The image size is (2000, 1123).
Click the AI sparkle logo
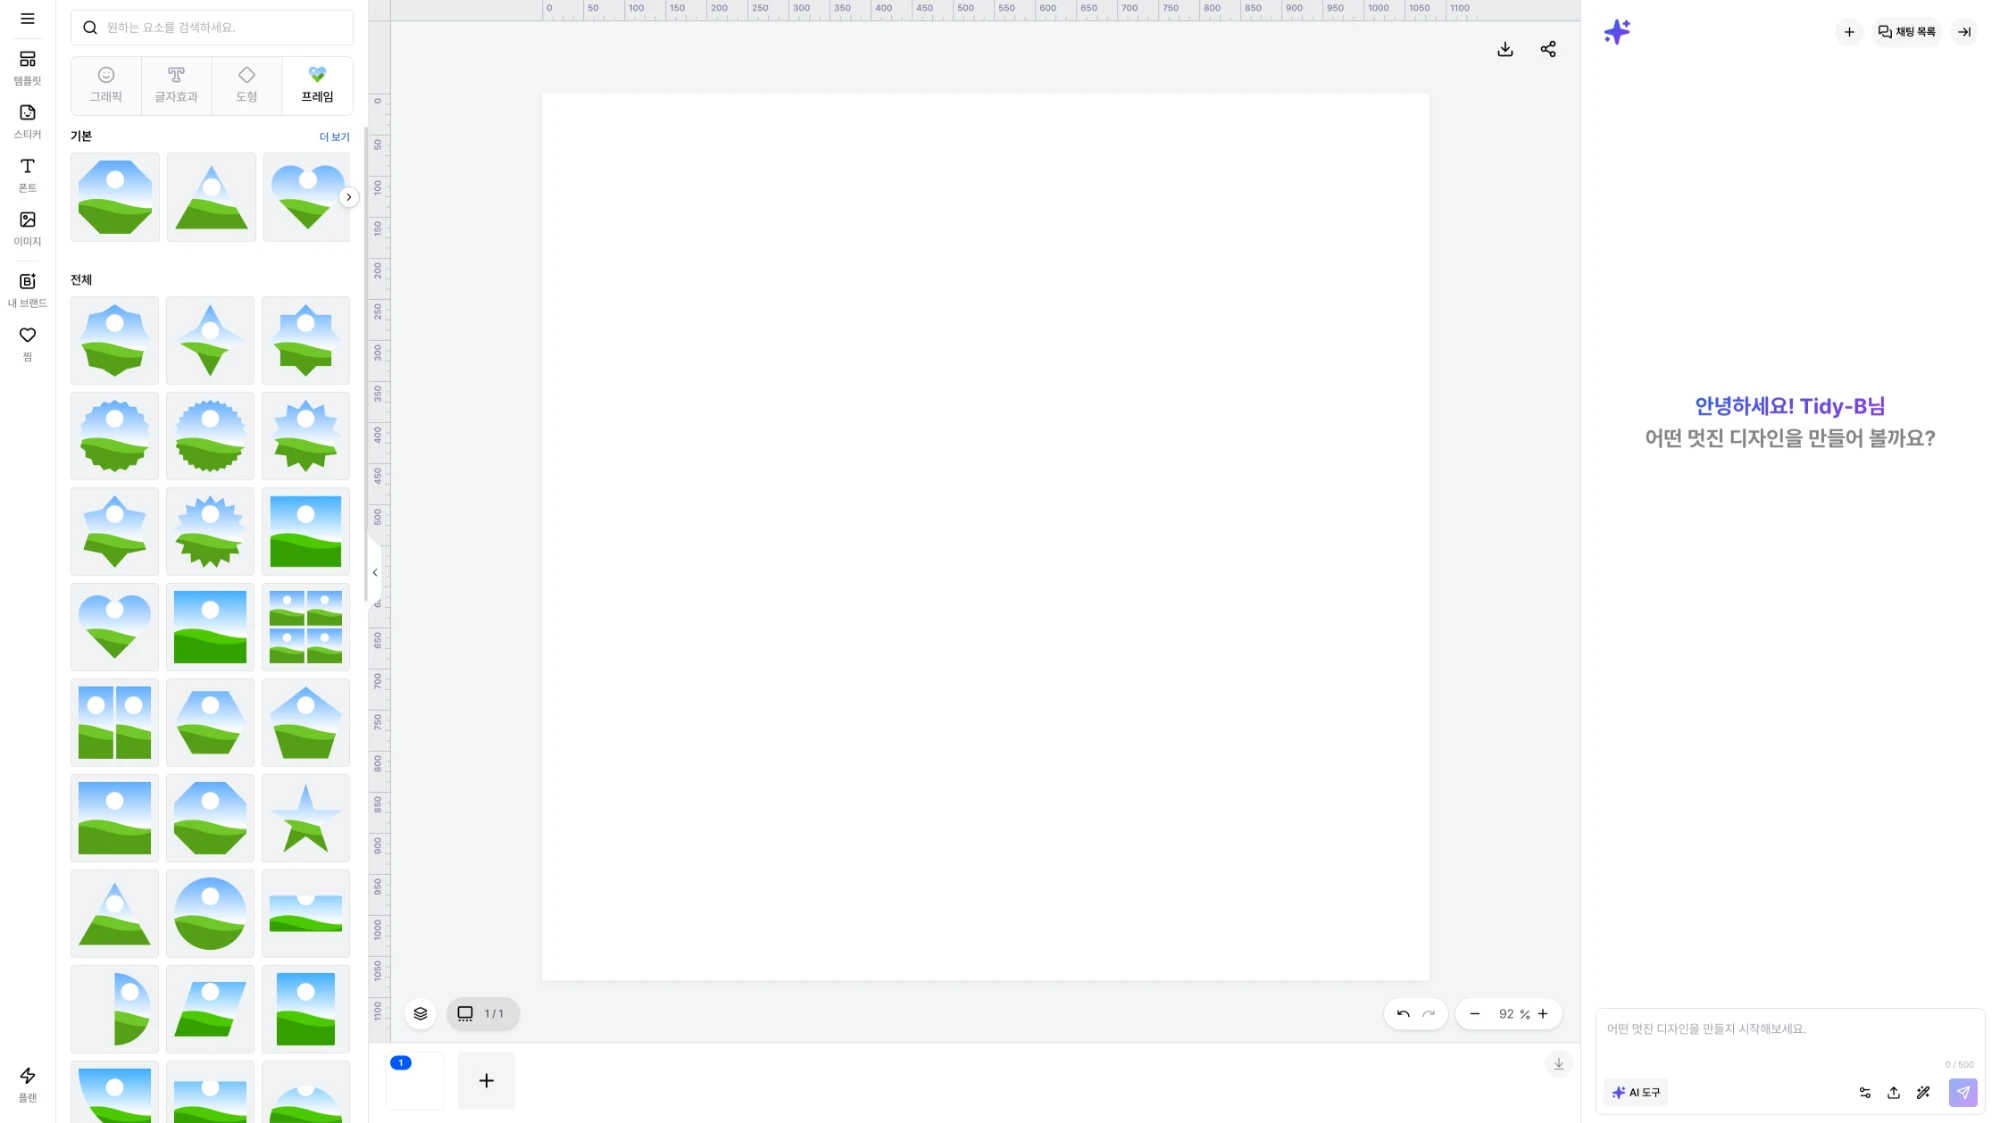(x=1617, y=32)
